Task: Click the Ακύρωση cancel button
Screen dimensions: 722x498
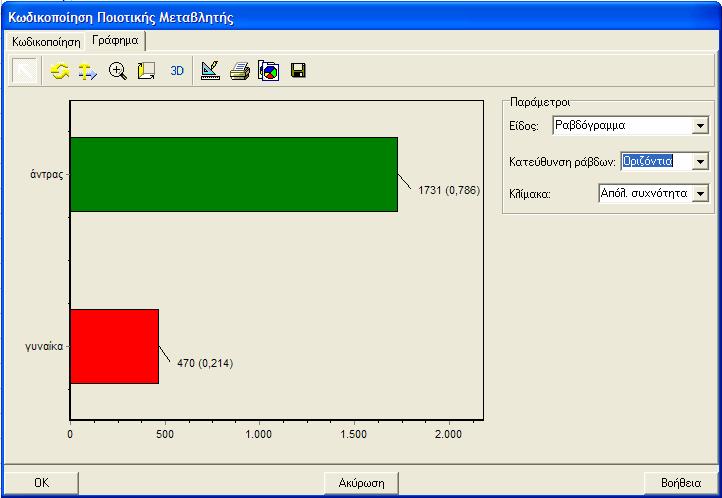Action: pyautogui.click(x=361, y=483)
